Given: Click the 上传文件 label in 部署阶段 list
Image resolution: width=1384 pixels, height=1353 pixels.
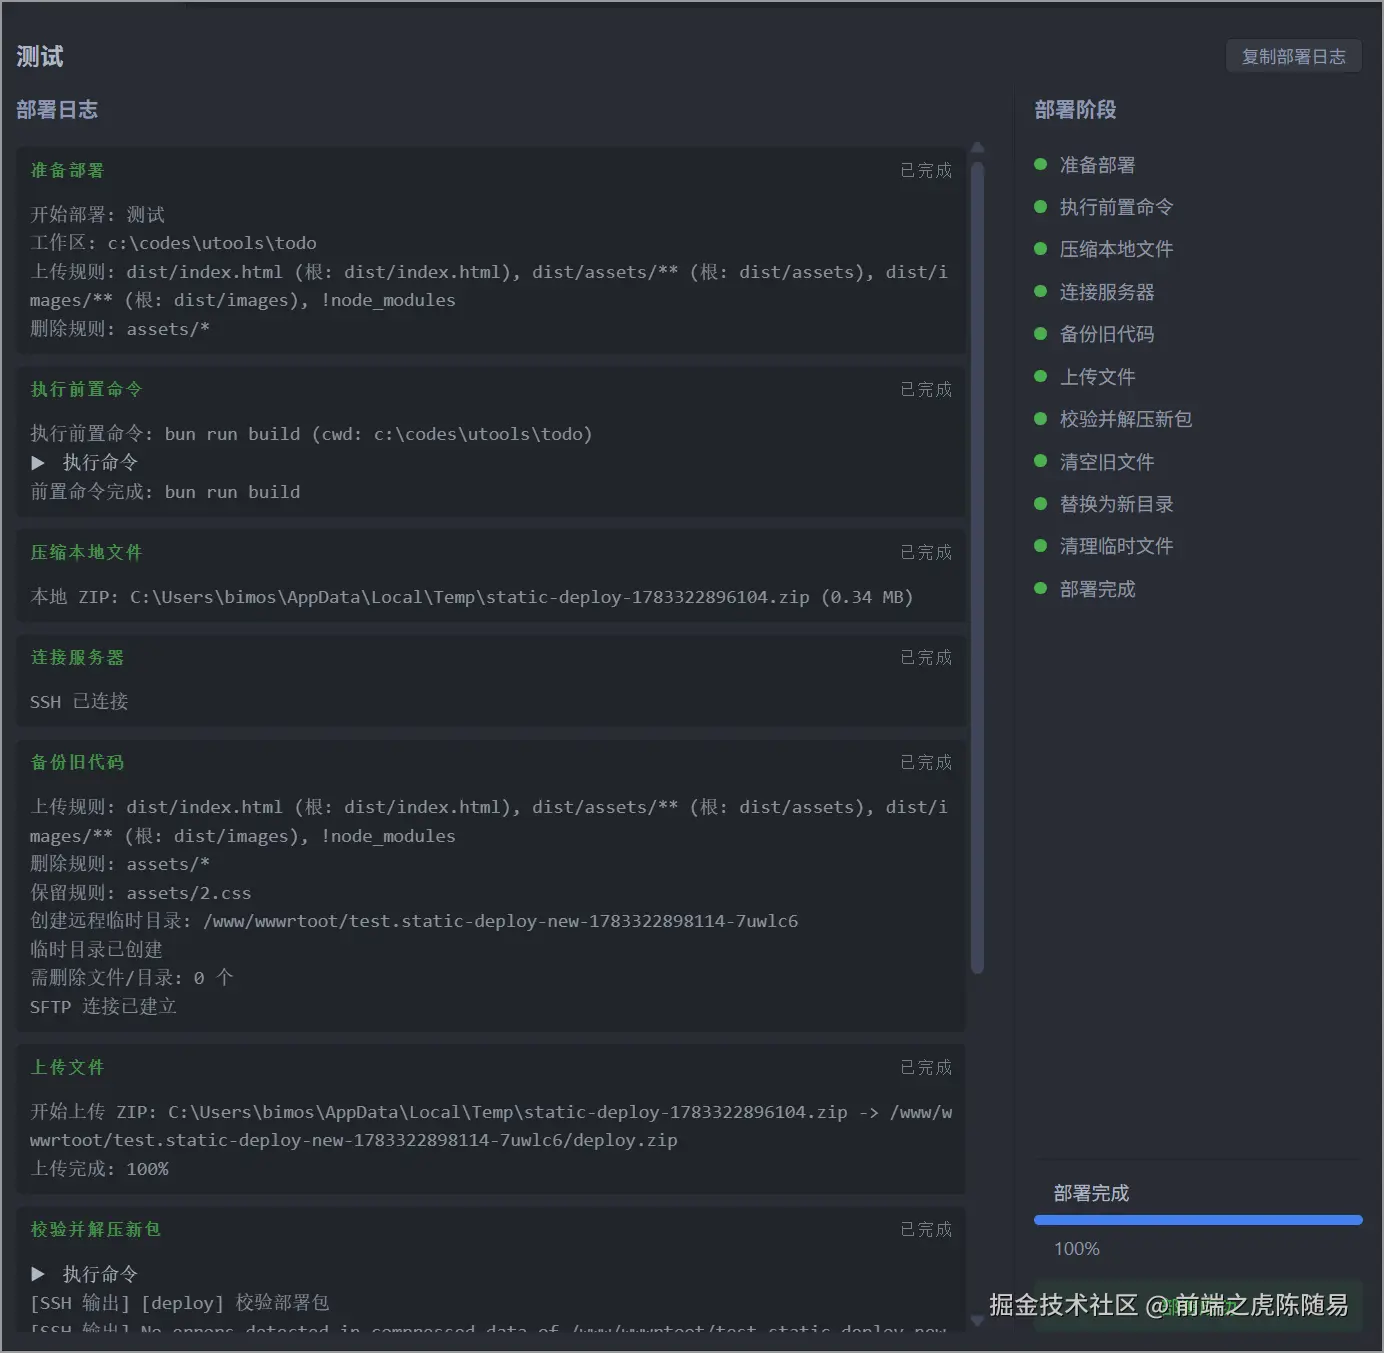Looking at the screenshot, I should click(x=1097, y=377).
